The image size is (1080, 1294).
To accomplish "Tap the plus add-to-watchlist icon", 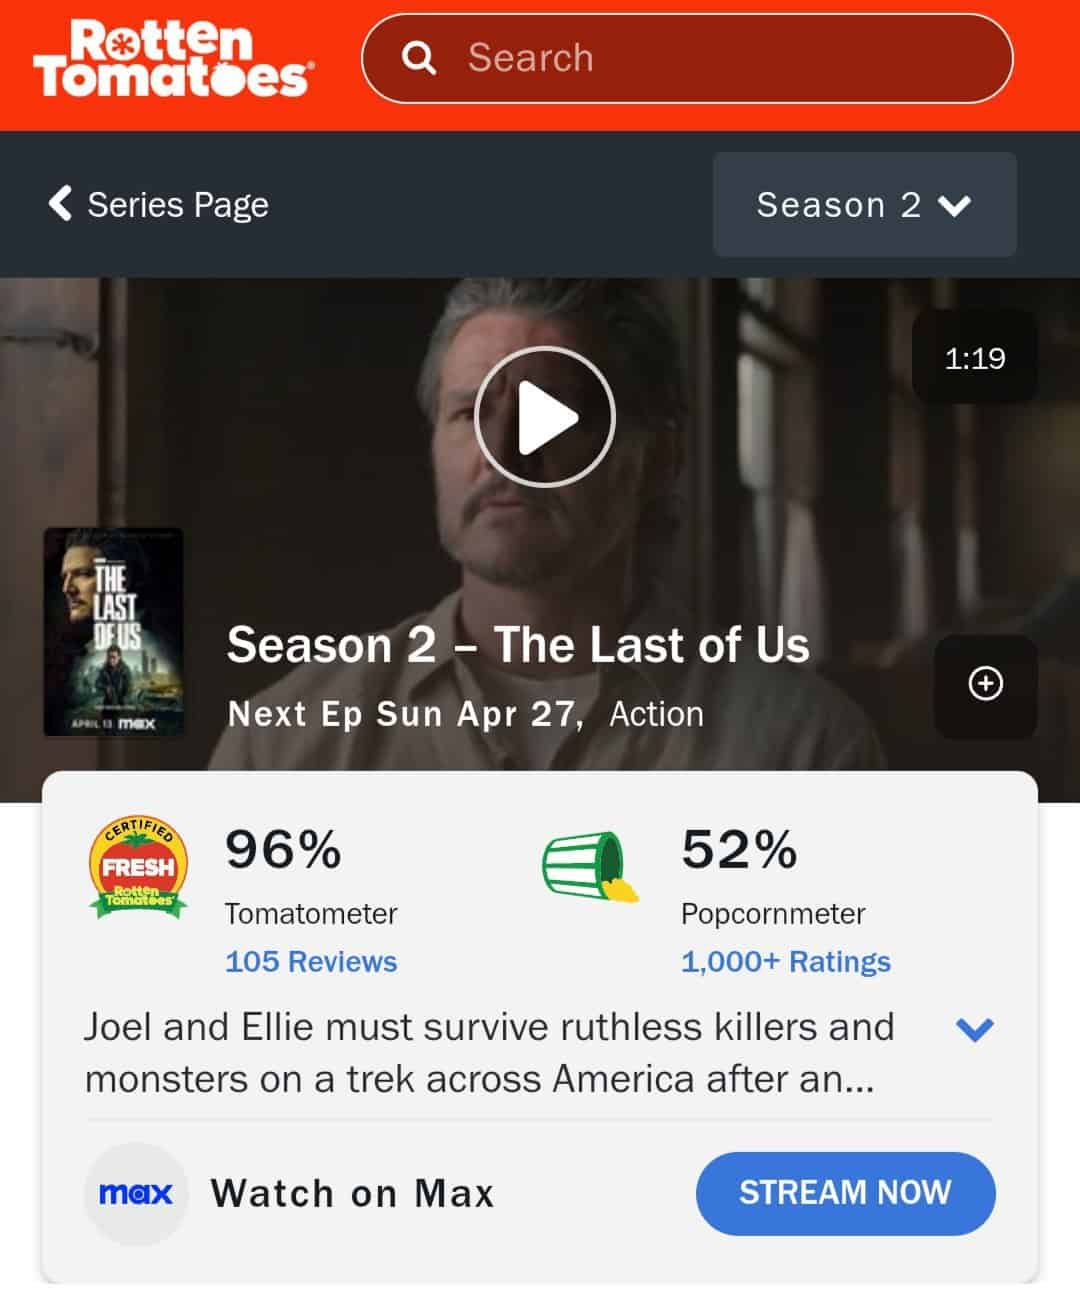I will pos(986,684).
